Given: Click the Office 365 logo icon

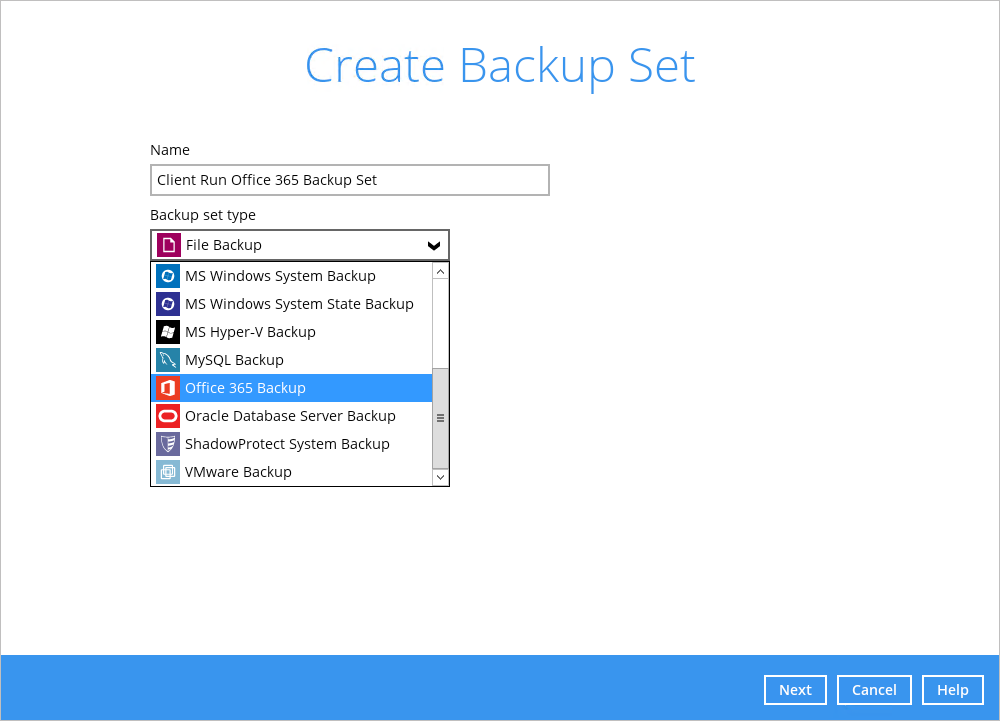Looking at the screenshot, I should [168, 388].
